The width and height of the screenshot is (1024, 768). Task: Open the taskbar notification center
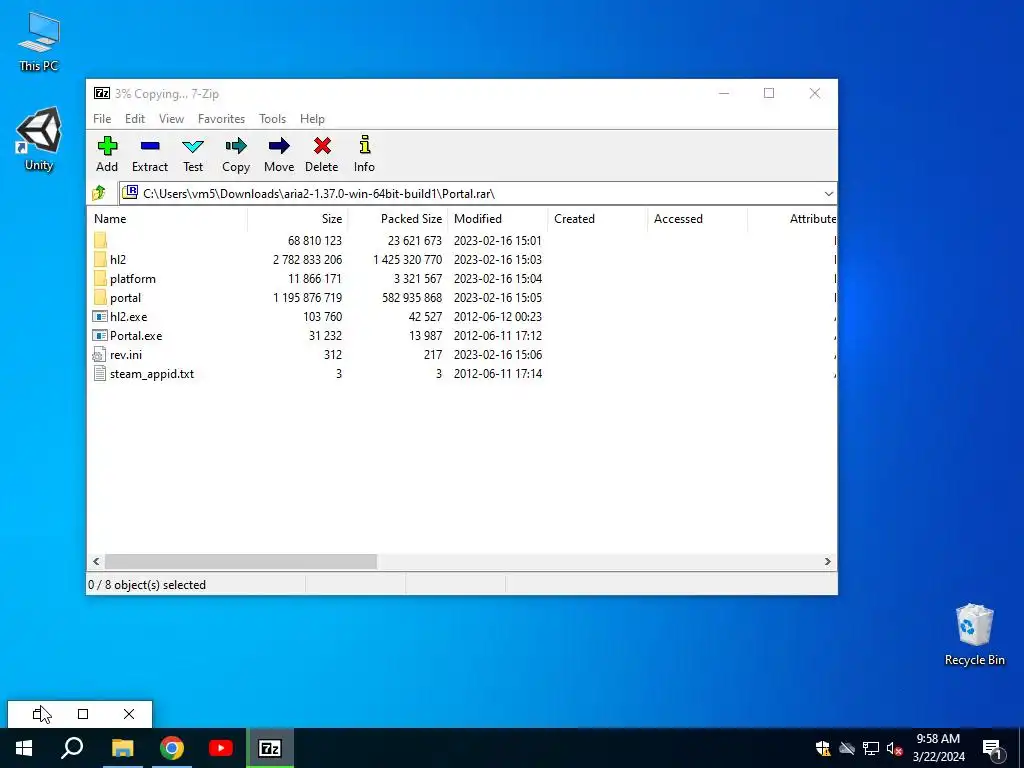[993, 749]
